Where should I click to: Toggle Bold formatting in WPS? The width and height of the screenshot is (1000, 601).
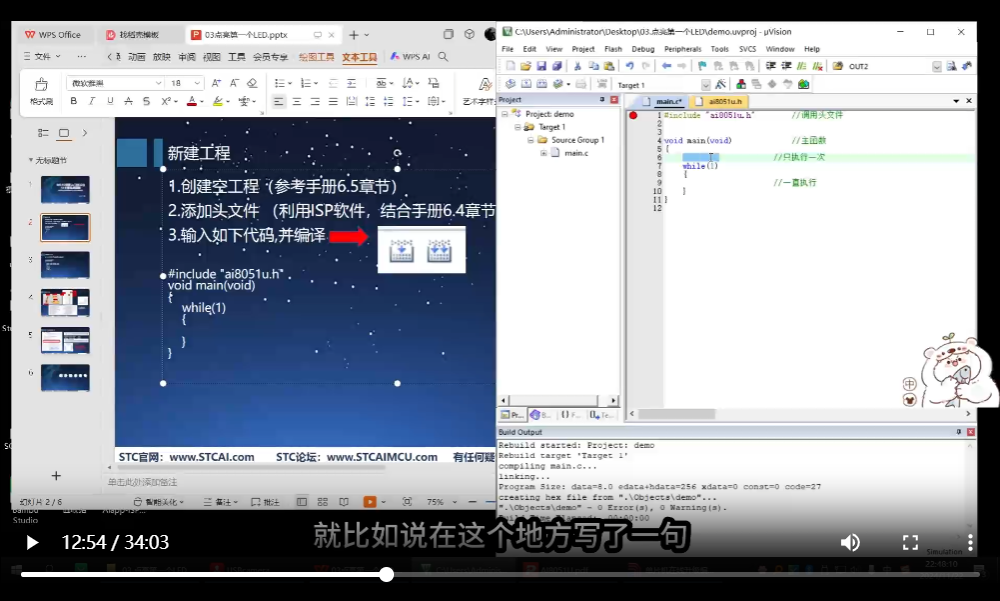click(x=74, y=101)
